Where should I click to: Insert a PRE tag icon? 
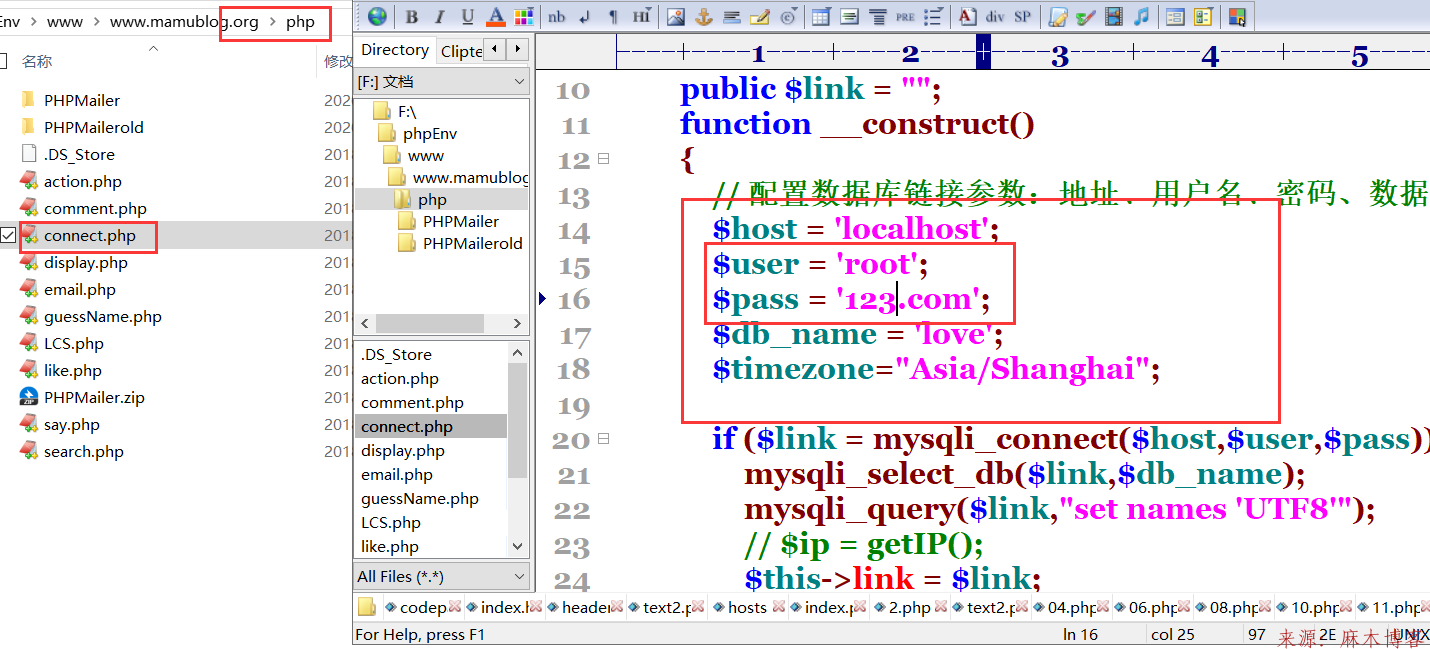pyautogui.click(x=905, y=16)
